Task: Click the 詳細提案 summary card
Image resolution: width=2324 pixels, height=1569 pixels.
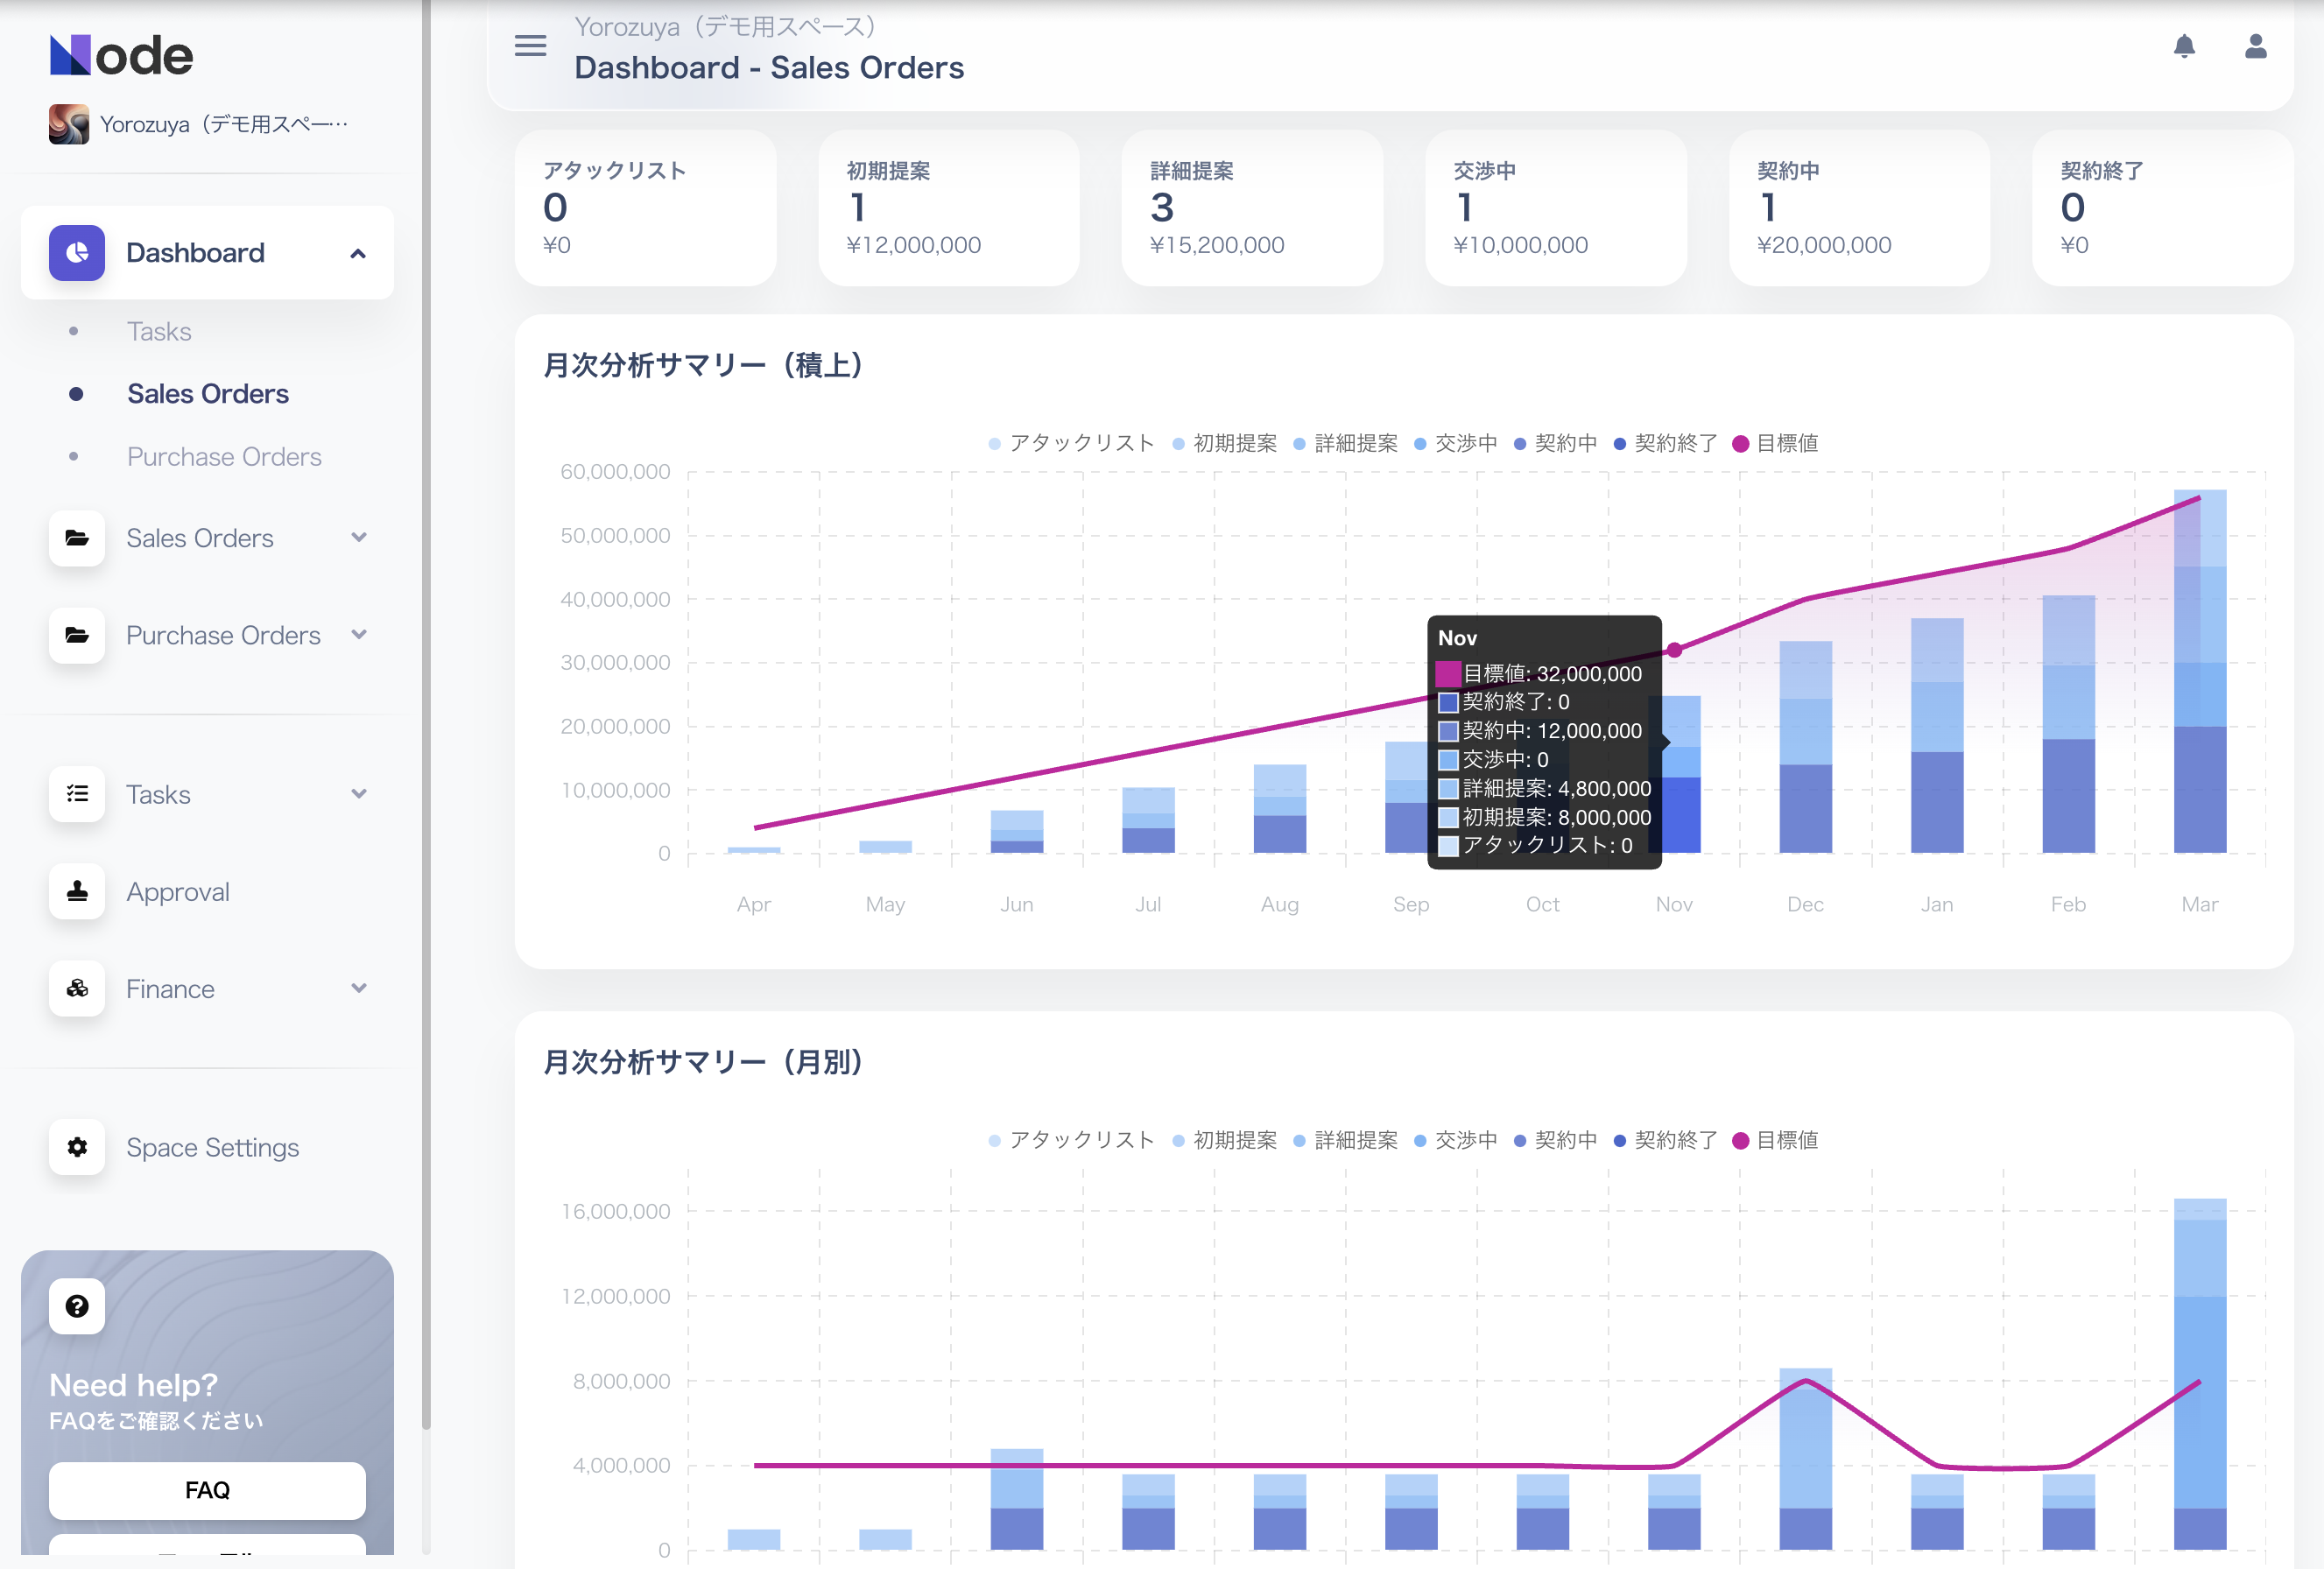Action: (x=1251, y=208)
